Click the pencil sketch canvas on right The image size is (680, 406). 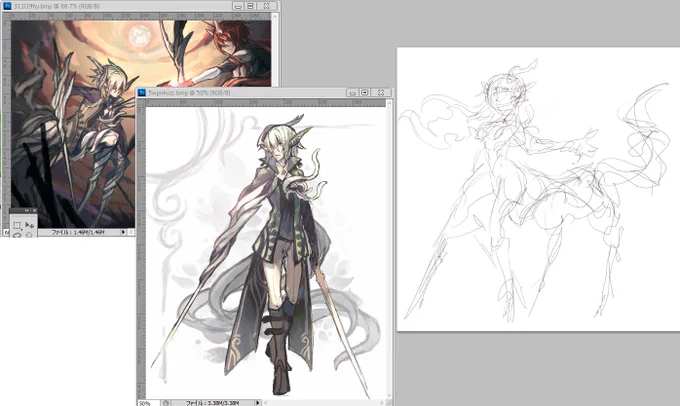coord(538,189)
